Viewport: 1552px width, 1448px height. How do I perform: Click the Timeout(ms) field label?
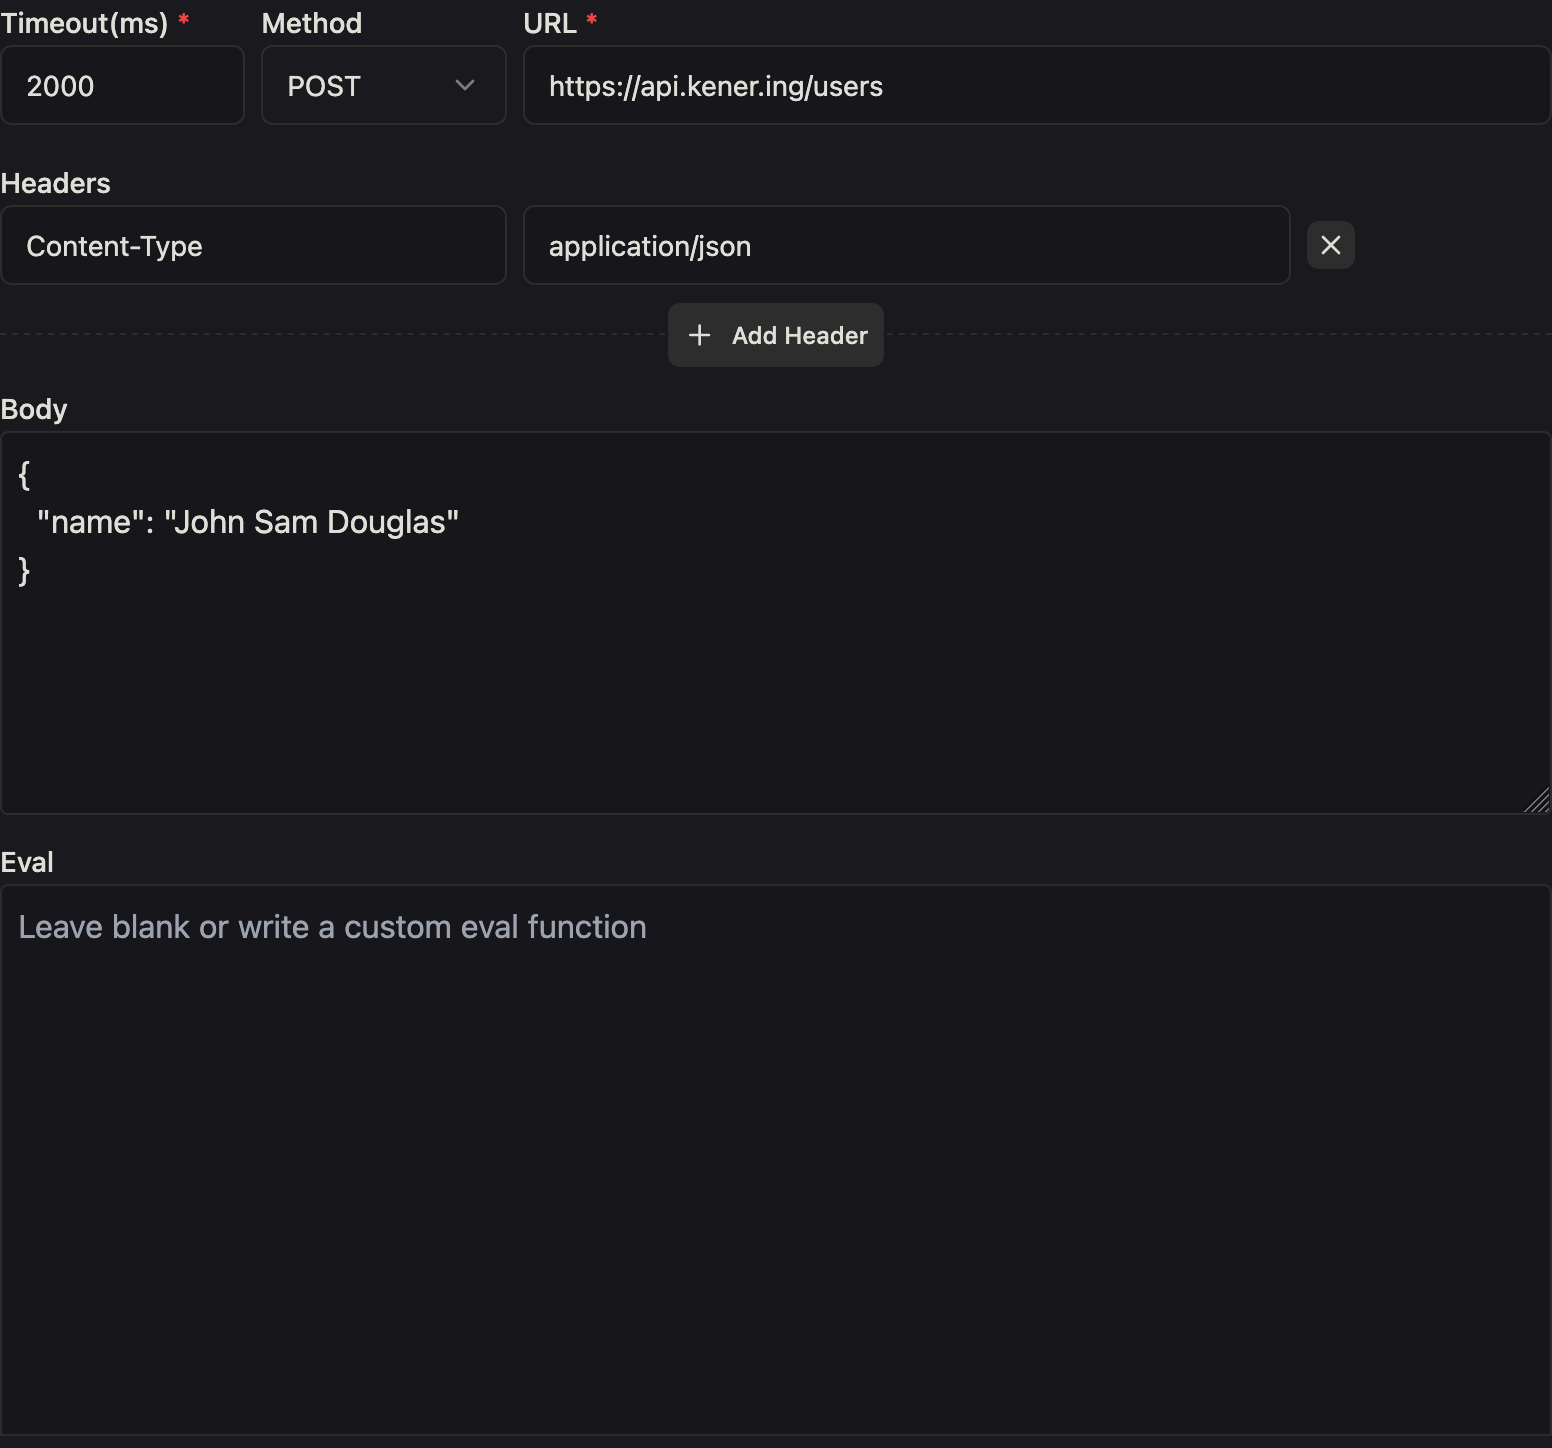[84, 23]
